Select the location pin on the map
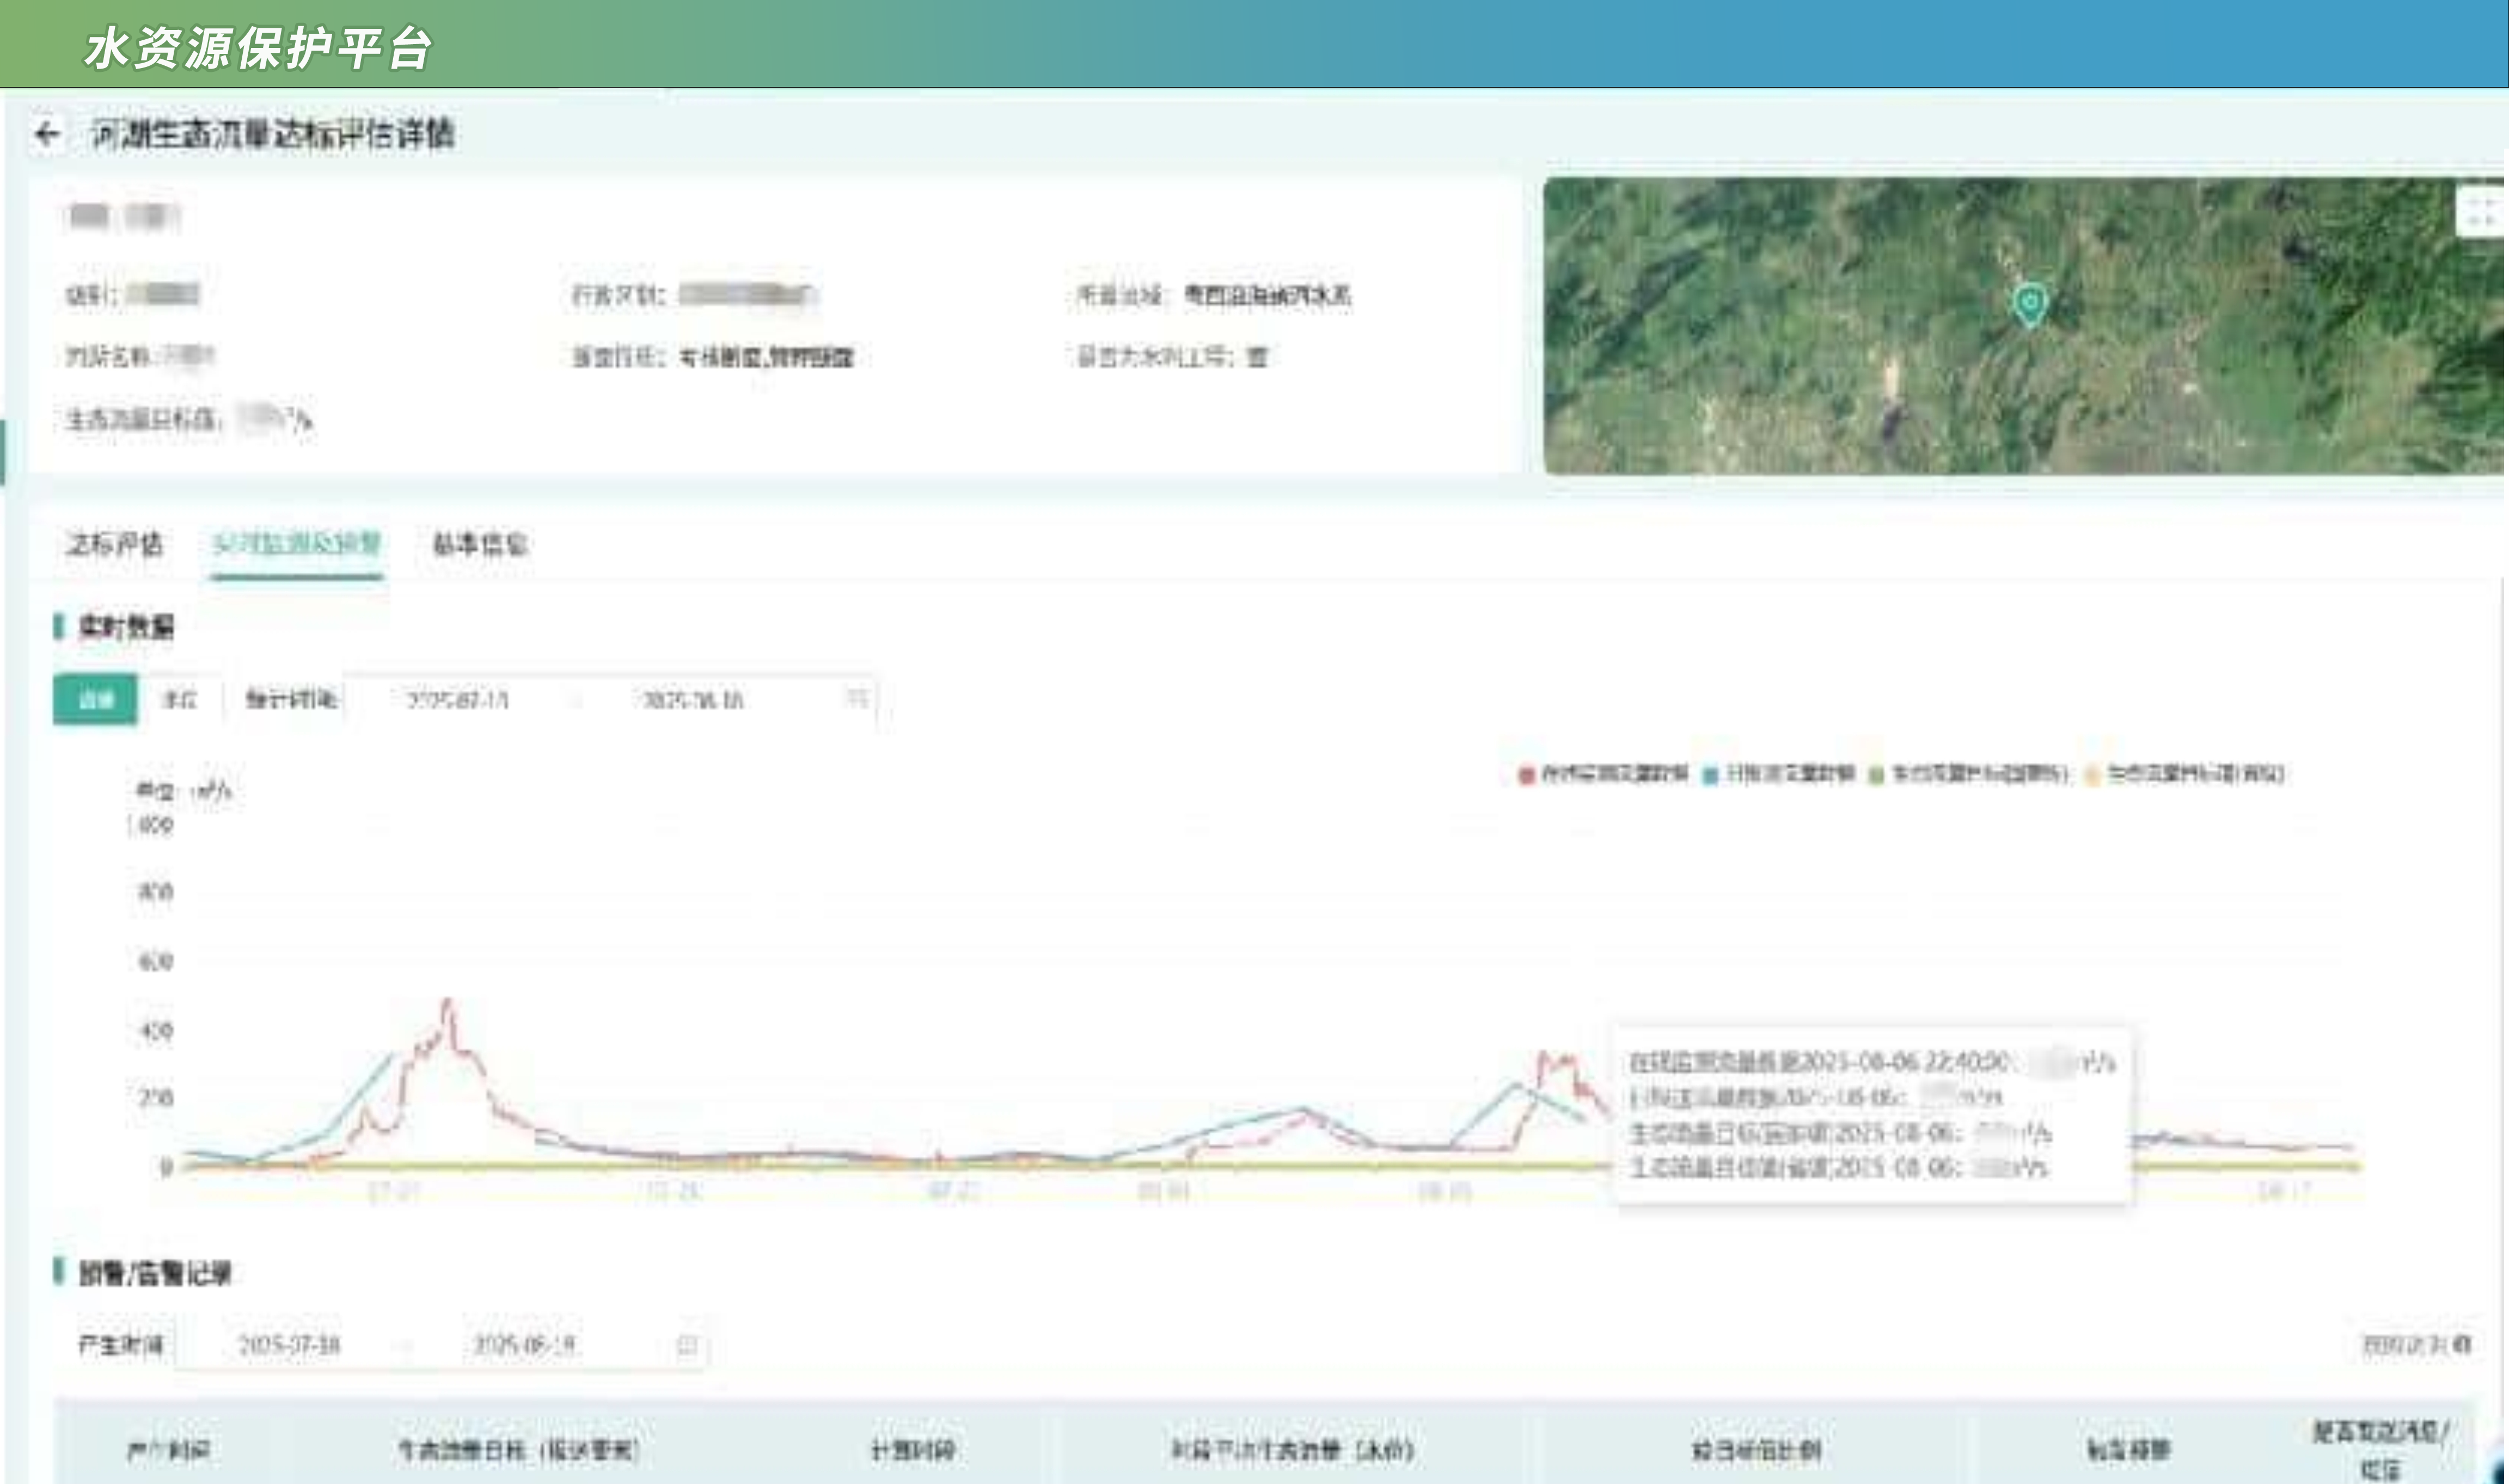Screen dimensions: 2509x1484 coord(2029,305)
